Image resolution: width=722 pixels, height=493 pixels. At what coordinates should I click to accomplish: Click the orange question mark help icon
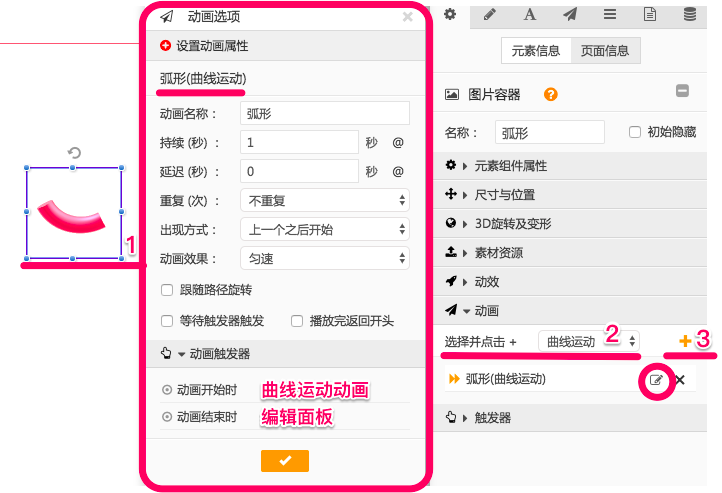click(x=550, y=94)
